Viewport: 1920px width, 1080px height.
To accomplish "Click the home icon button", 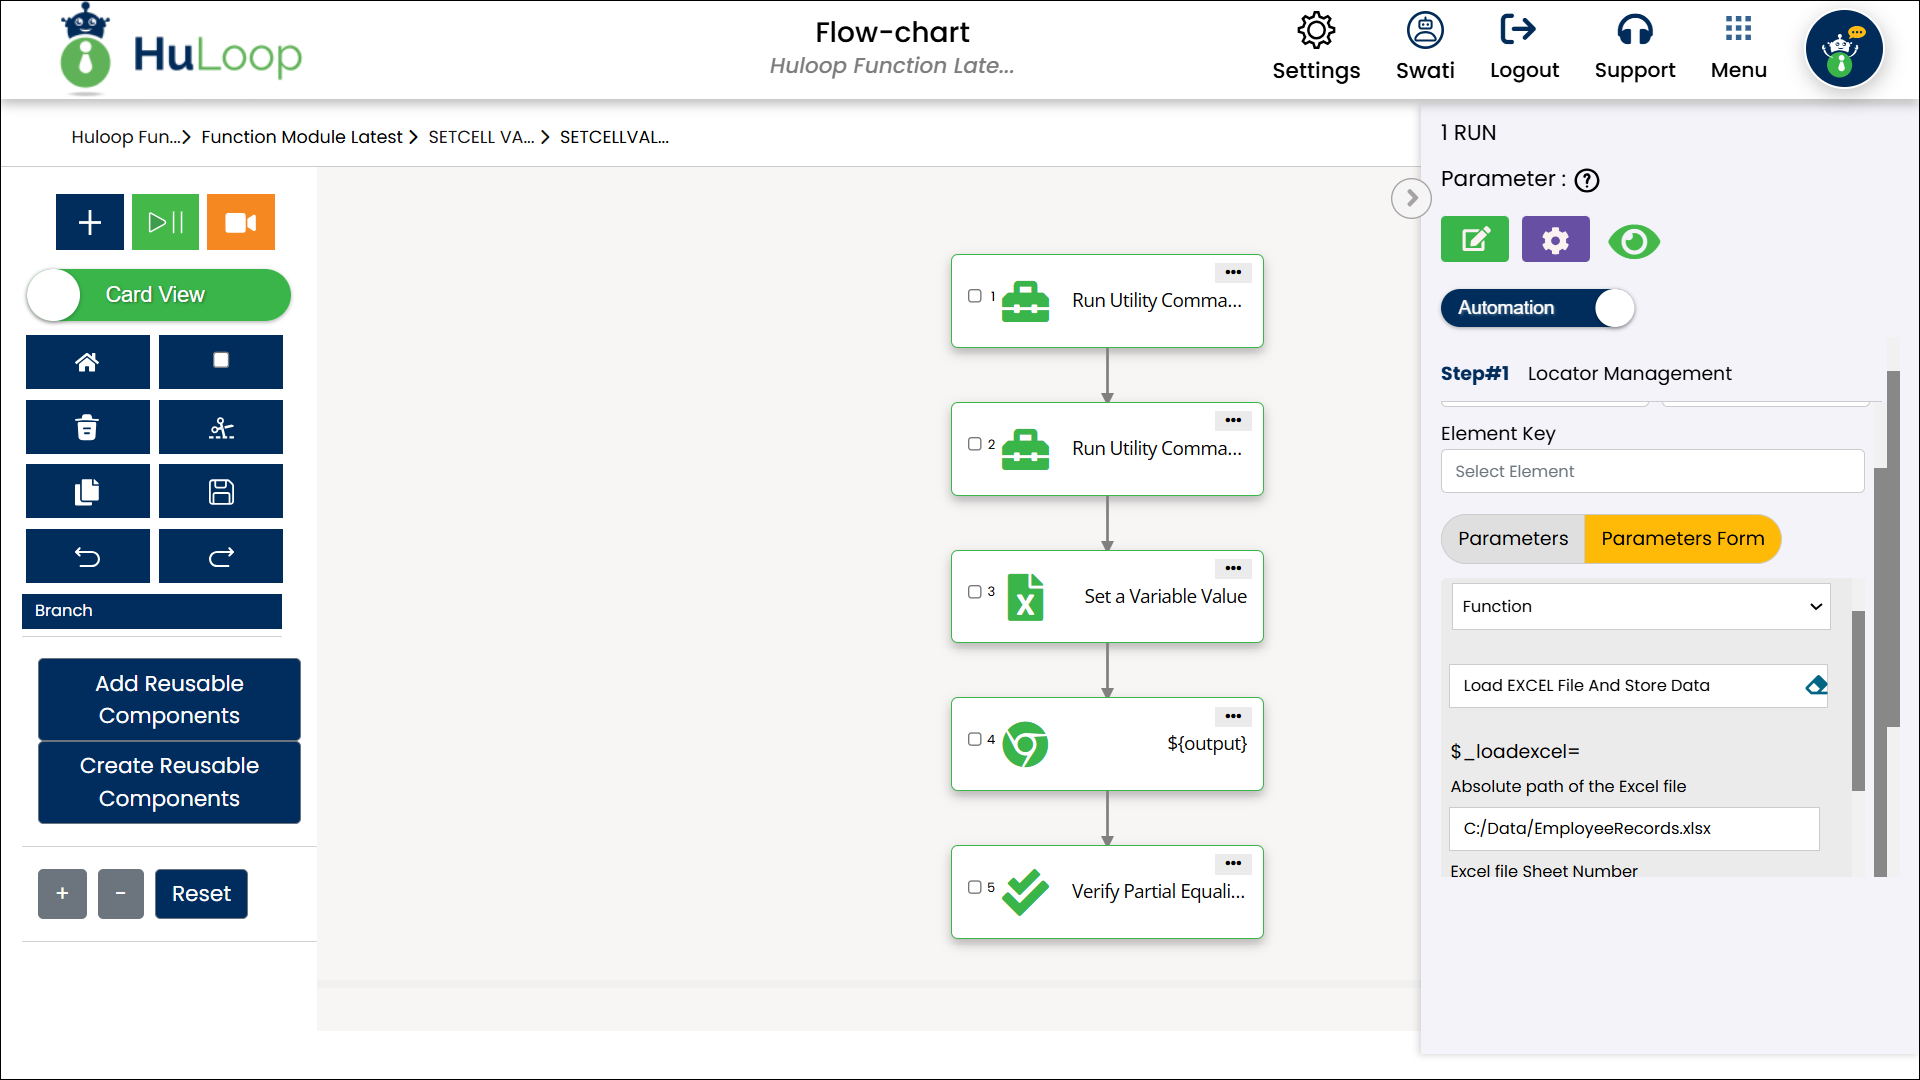I will (88, 362).
